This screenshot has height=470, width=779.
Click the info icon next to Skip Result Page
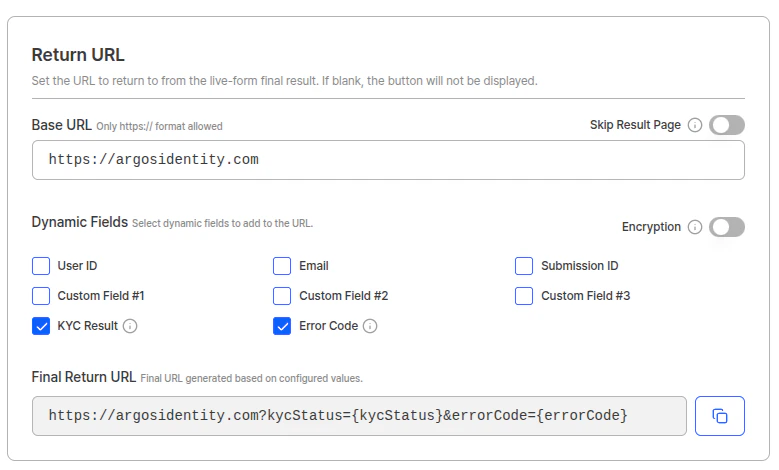[x=695, y=125]
